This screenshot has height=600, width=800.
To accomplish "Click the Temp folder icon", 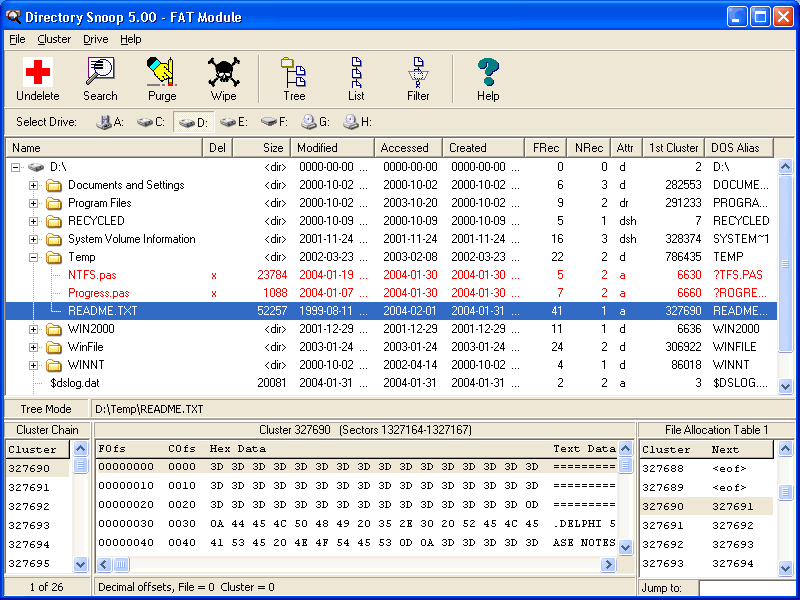I will point(54,257).
